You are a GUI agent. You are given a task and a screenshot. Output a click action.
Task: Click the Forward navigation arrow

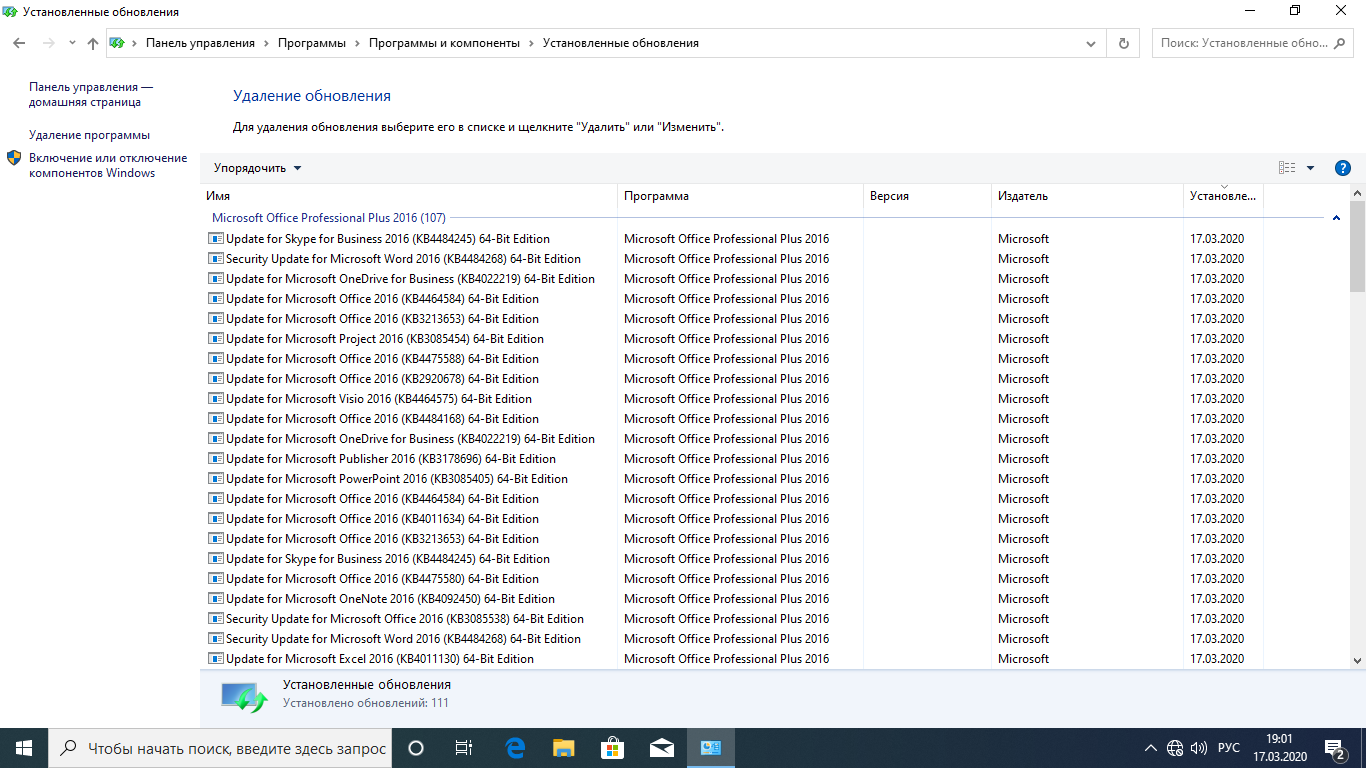[x=48, y=43]
